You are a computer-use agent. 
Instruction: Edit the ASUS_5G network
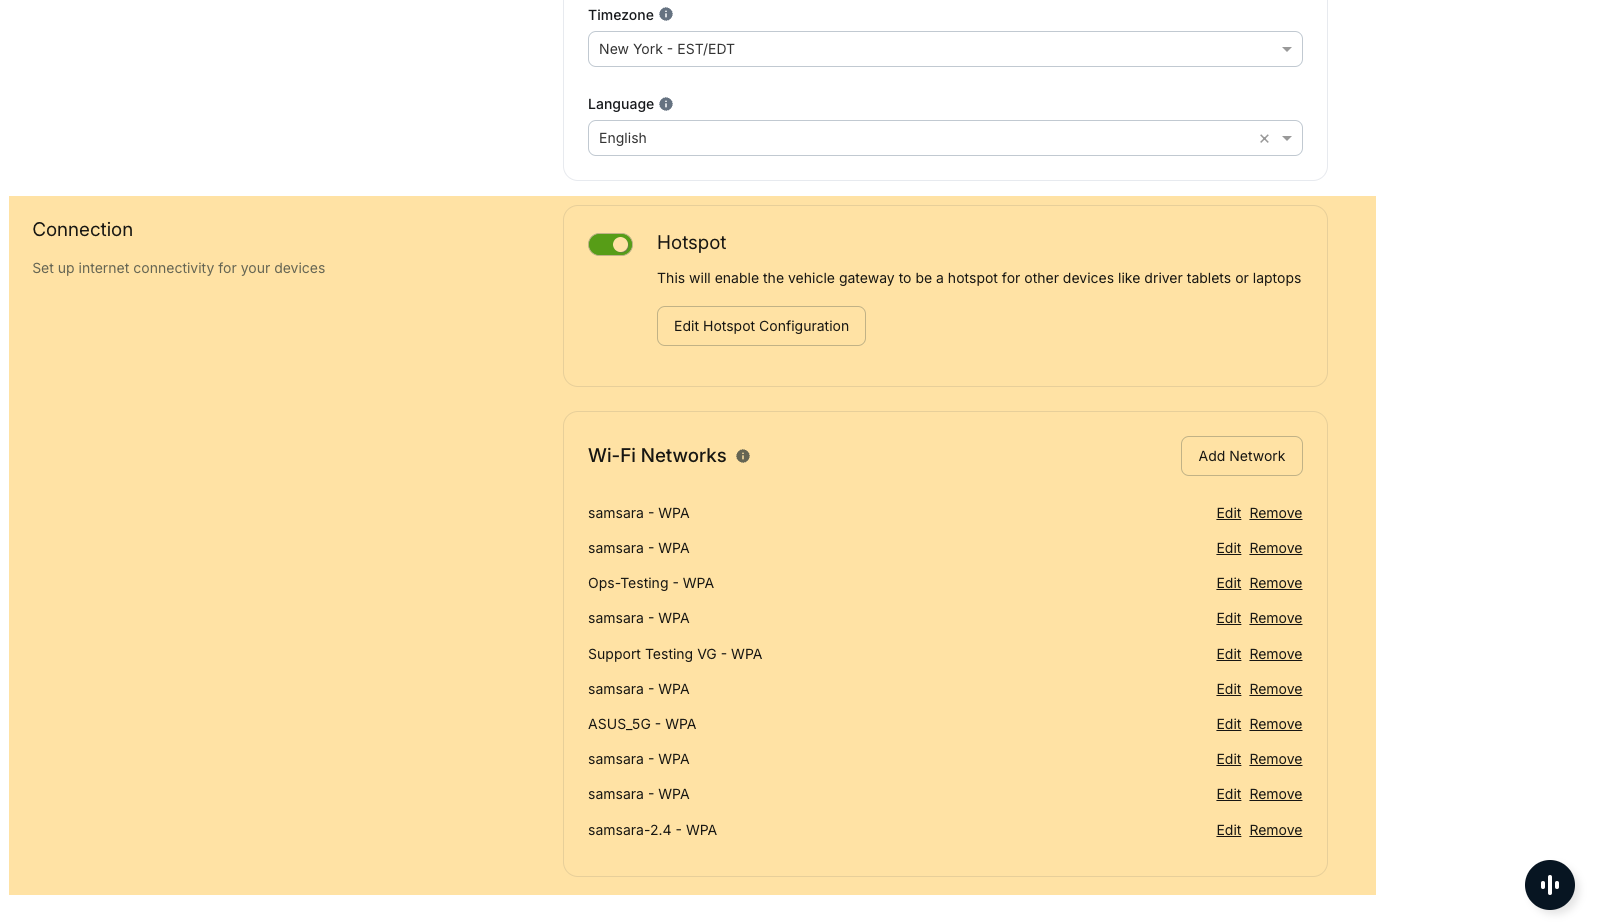[x=1228, y=724]
